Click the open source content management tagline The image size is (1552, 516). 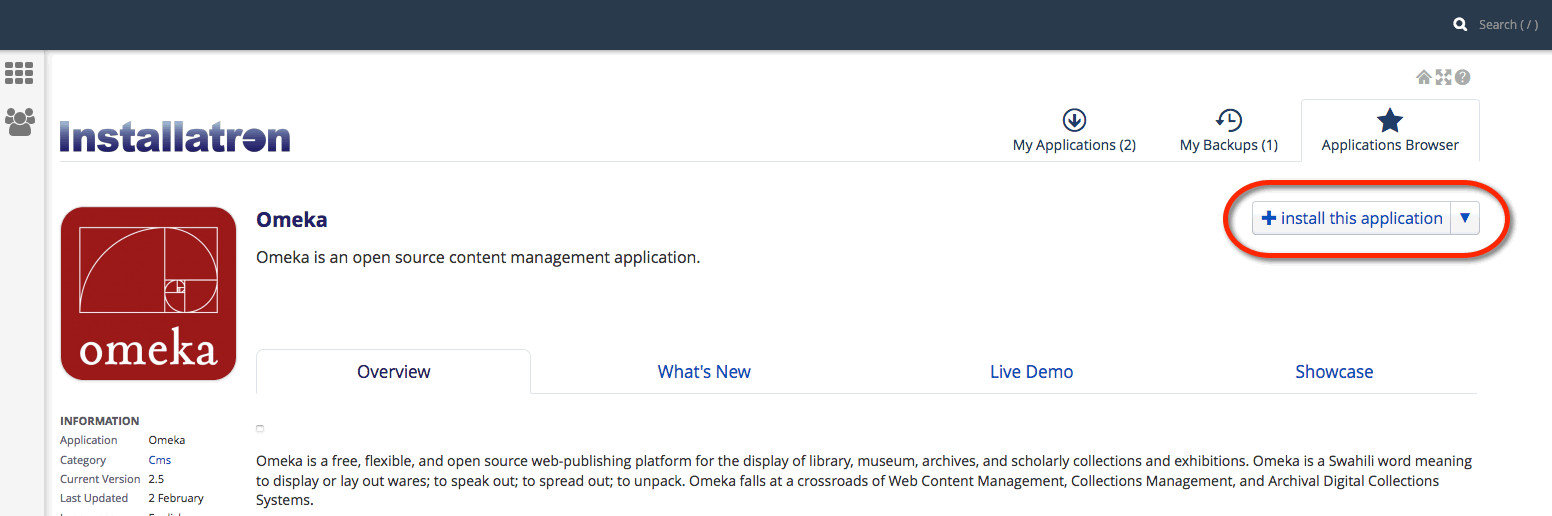pyautogui.click(x=478, y=257)
